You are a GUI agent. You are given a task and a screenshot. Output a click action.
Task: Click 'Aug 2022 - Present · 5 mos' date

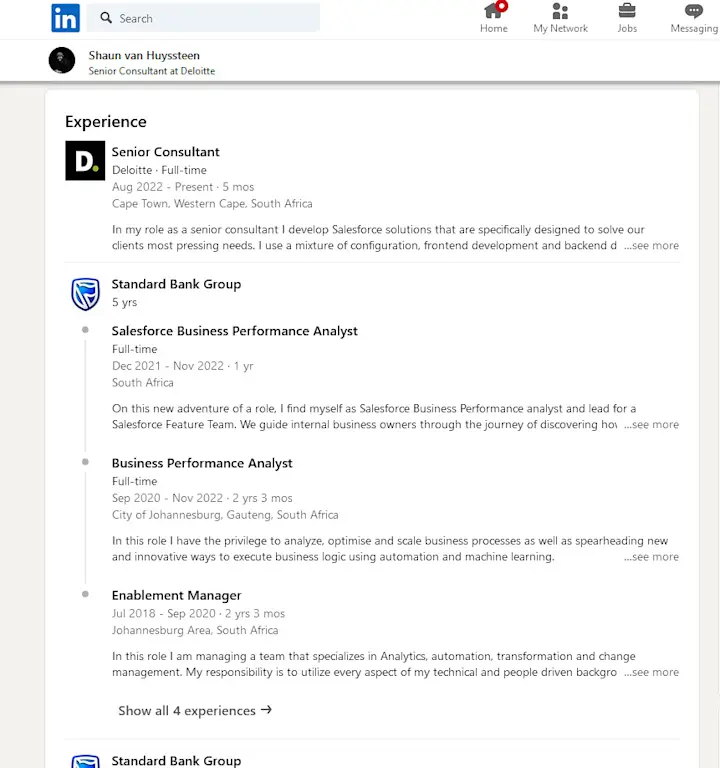[183, 187]
